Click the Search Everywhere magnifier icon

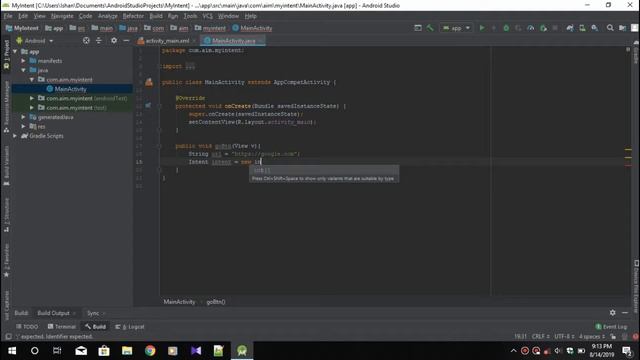[610, 28]
